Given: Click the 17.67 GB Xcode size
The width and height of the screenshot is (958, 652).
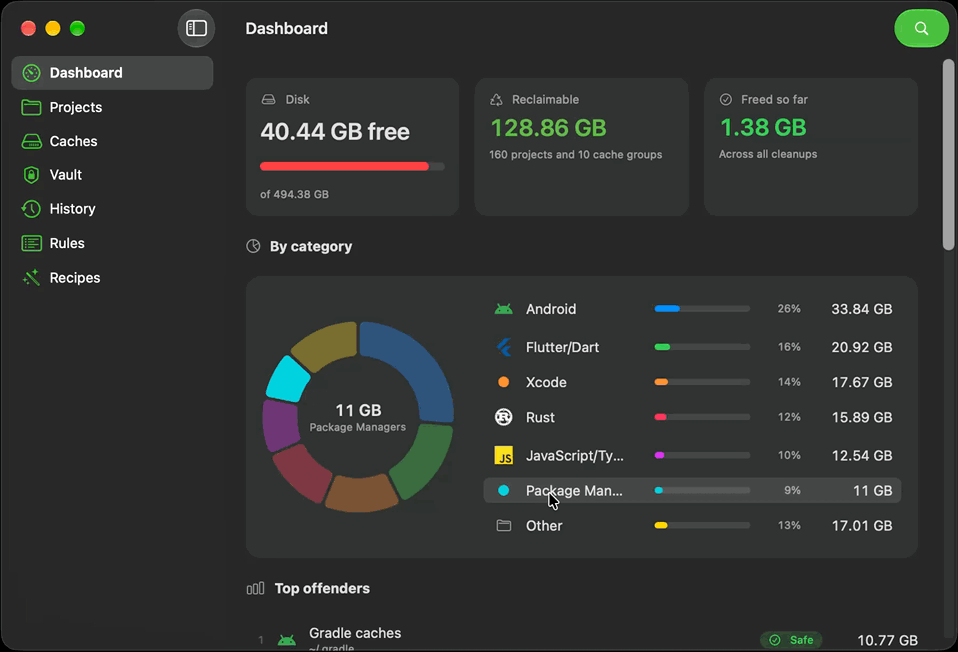Looking at the screenshot, I should [x=861, y=383].
